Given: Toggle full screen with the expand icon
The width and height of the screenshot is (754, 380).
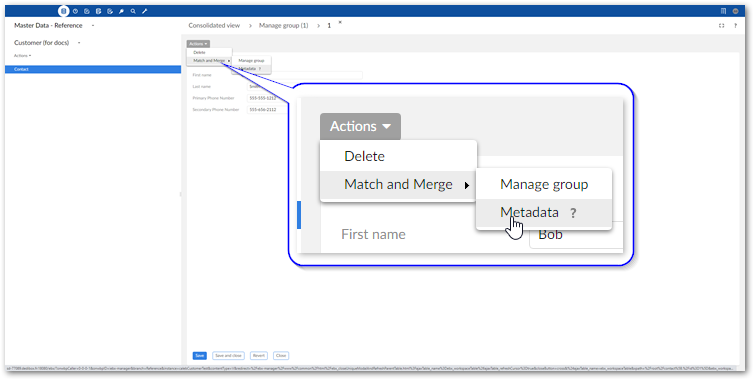Looking at the screenshot, I should point(721,25).
